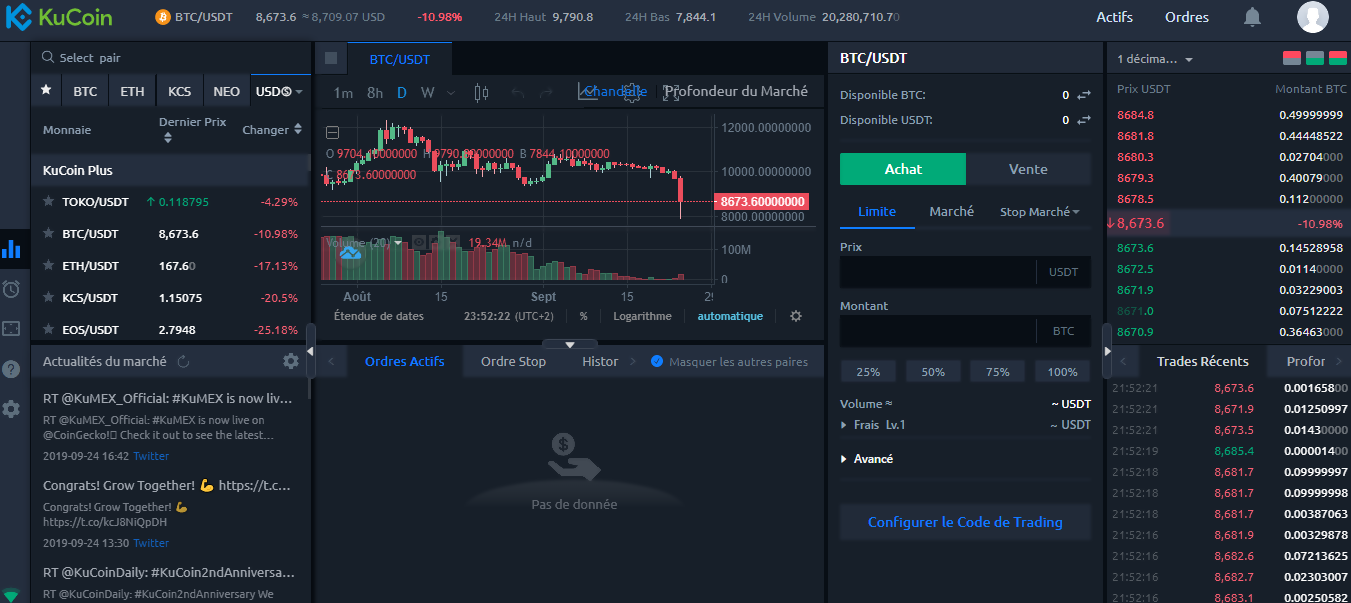Image resolution: width=1351 pixels, height=603 pixels.
Task: Click the transfer arrows beside Disponible BTC
Action: coord(1084,95)
